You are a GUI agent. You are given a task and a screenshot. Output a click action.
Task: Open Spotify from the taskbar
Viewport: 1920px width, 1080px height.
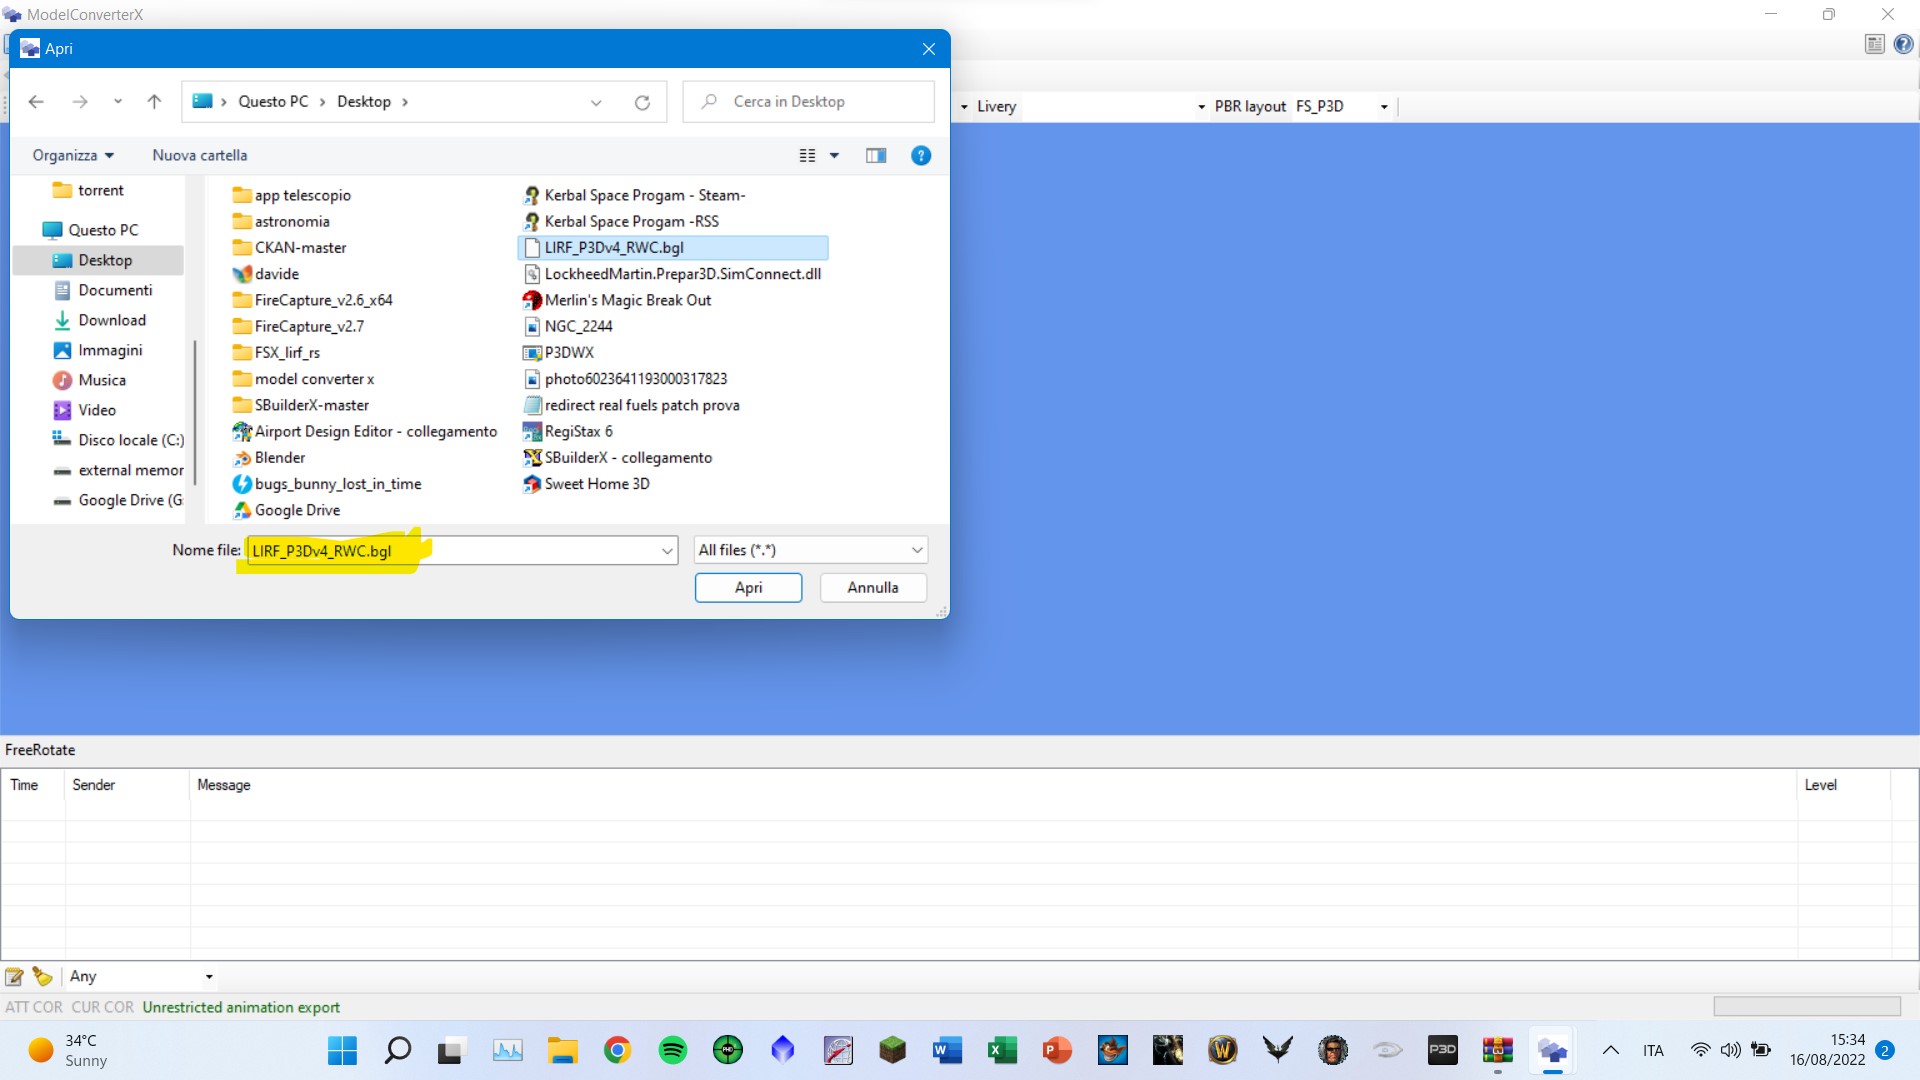pyautogui.click(x=672, y=1050)
